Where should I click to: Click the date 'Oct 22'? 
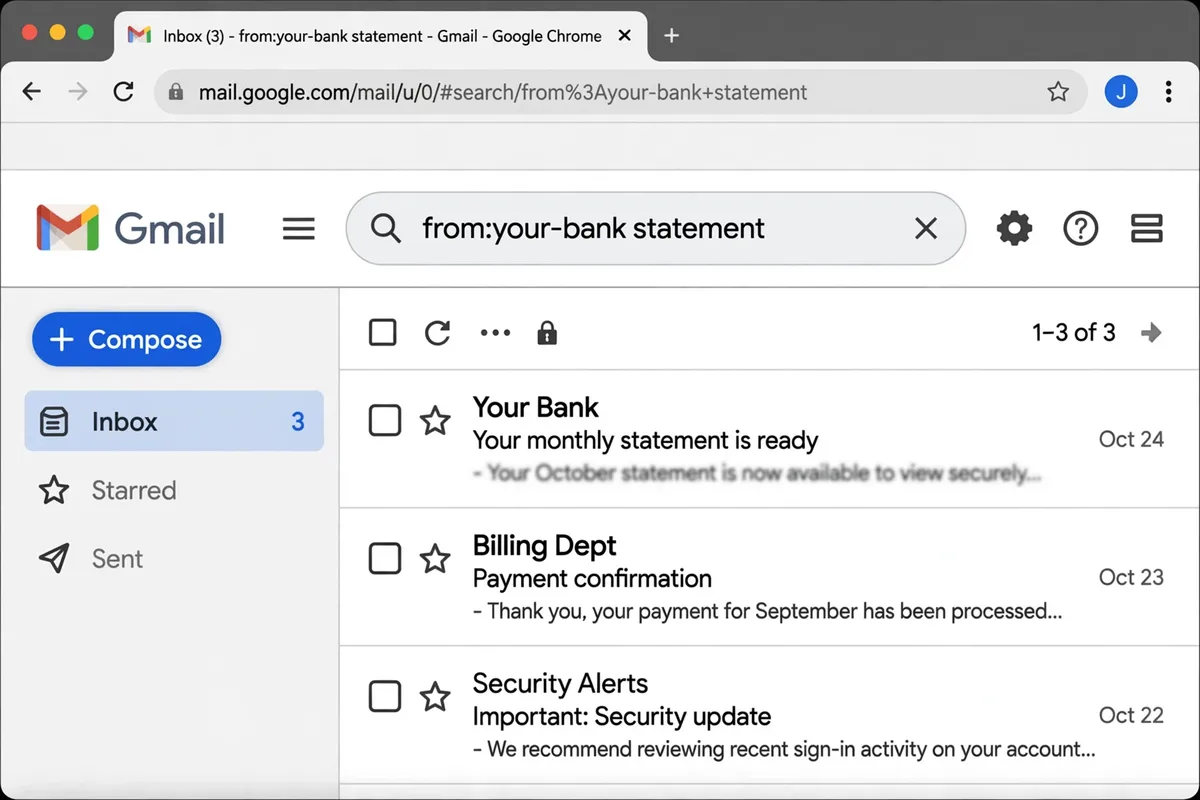pos(1131,715)
